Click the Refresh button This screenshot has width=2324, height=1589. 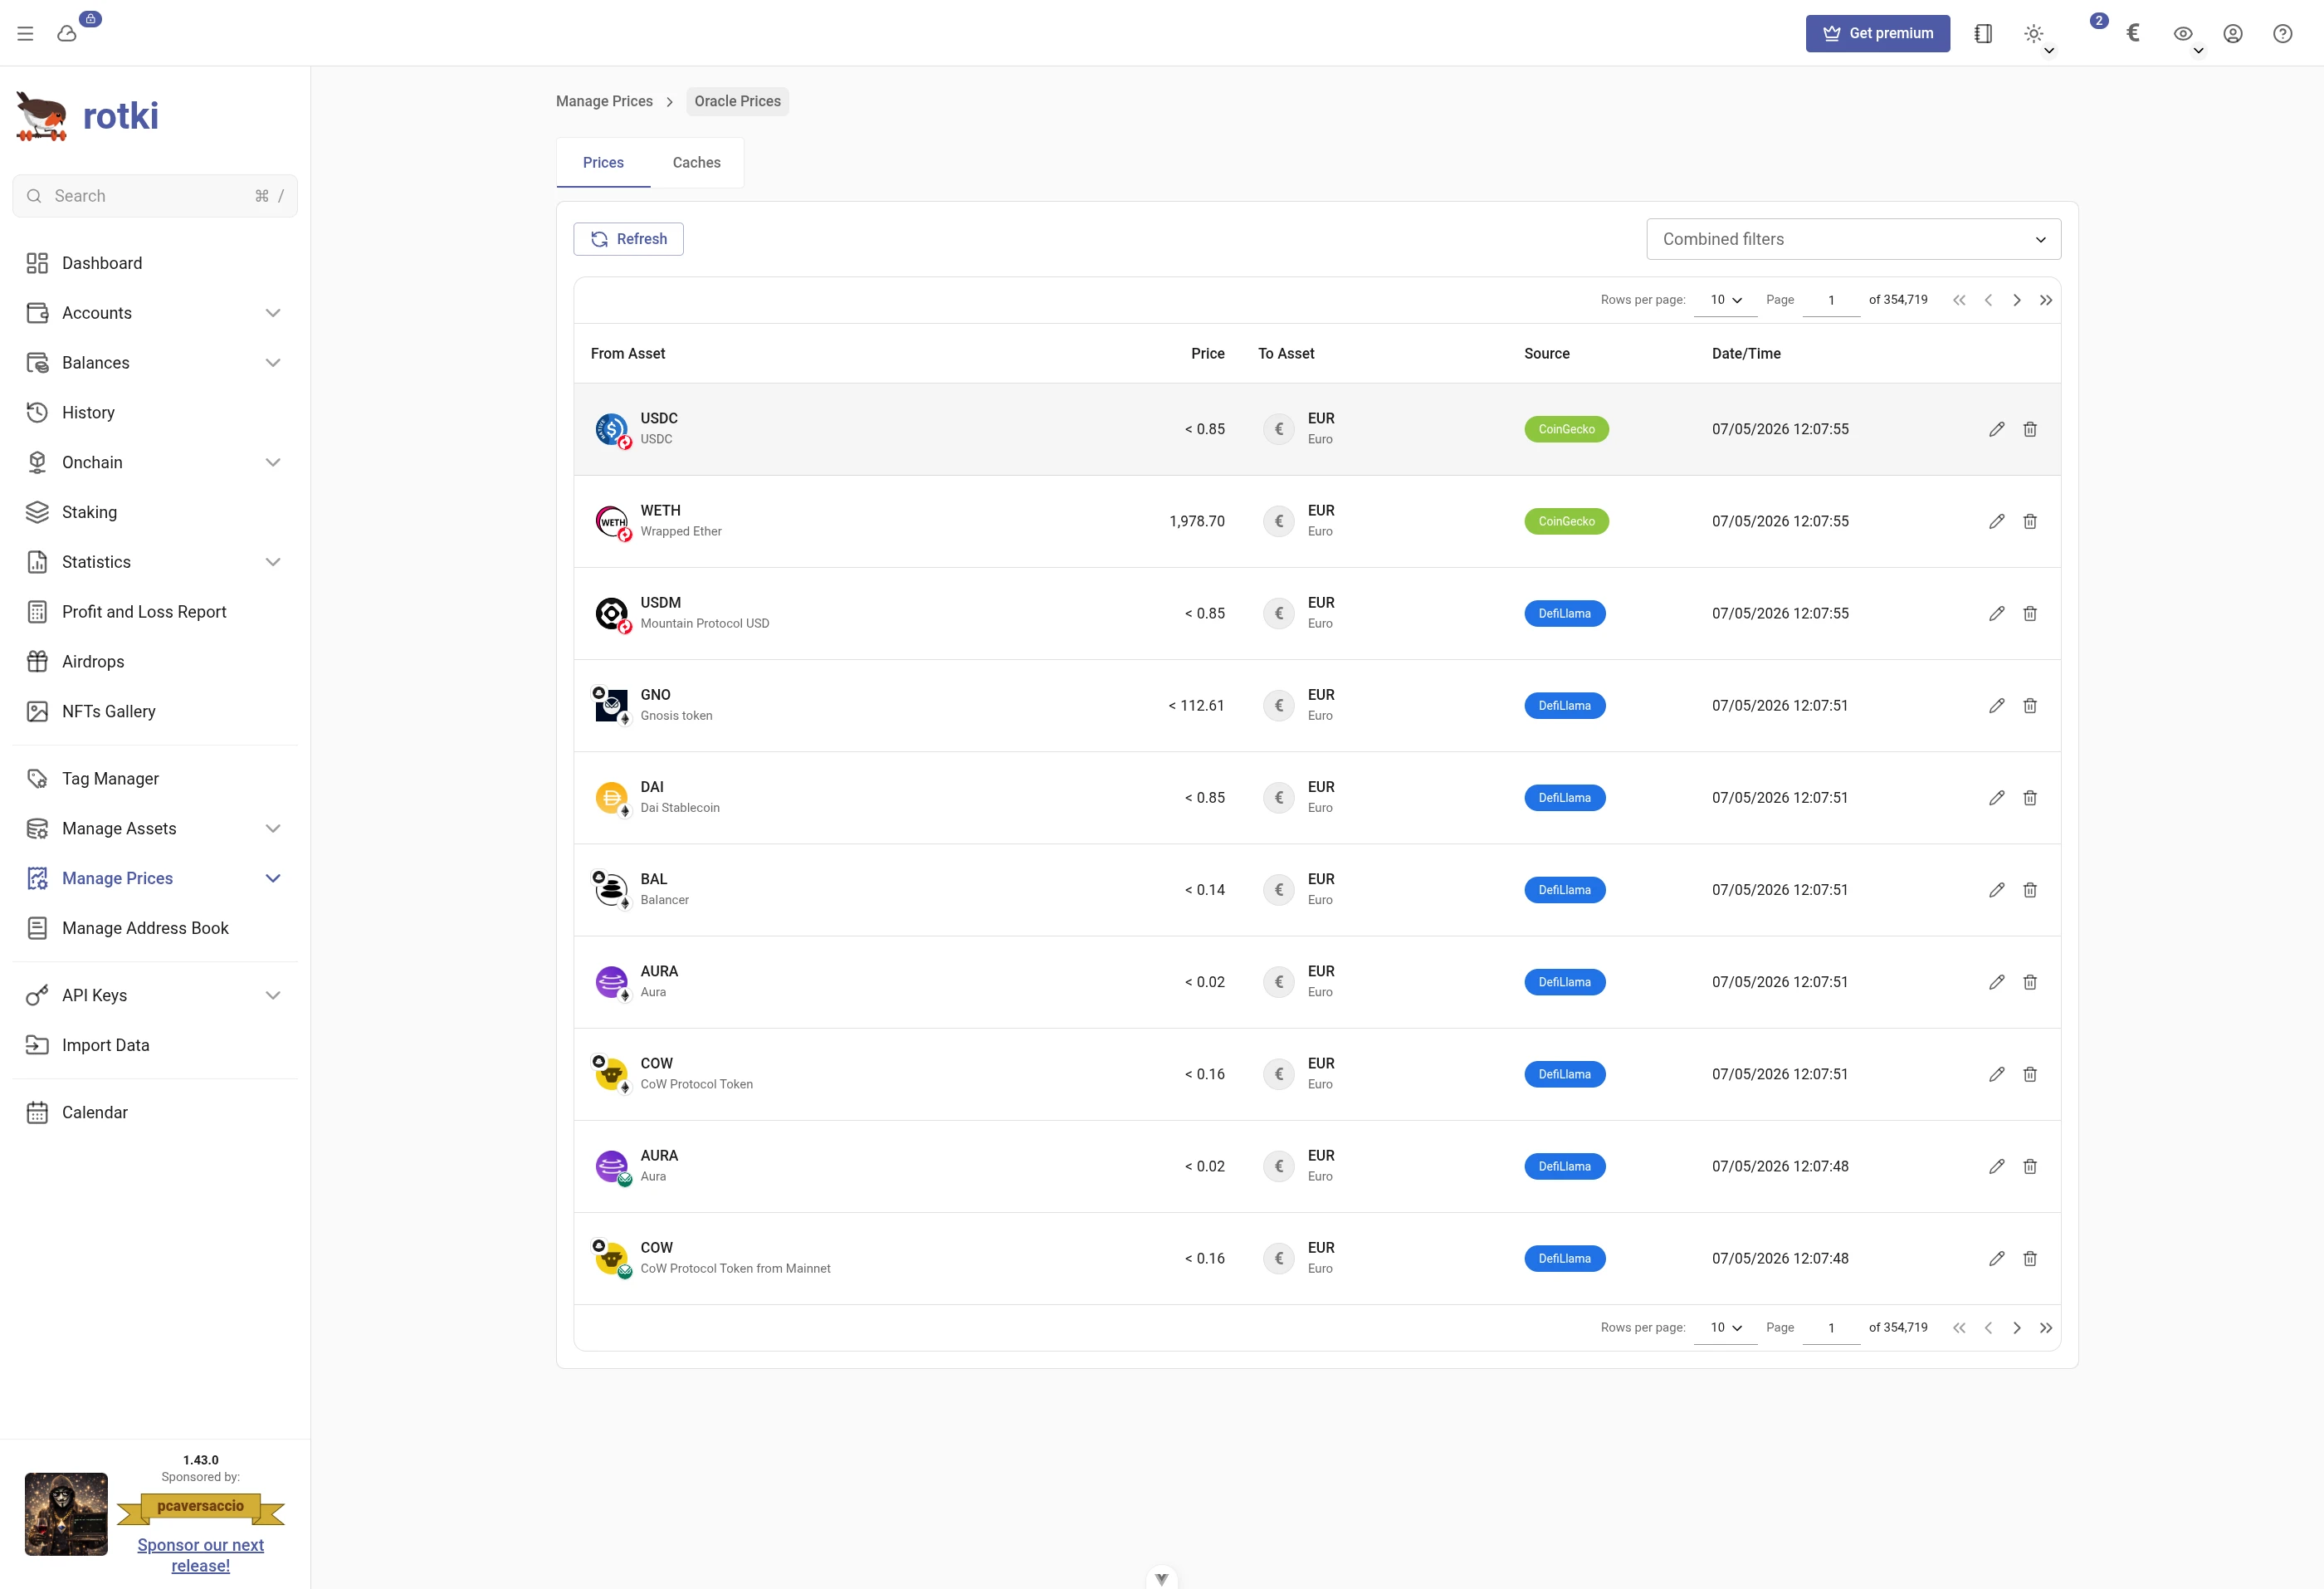point(628,239)
